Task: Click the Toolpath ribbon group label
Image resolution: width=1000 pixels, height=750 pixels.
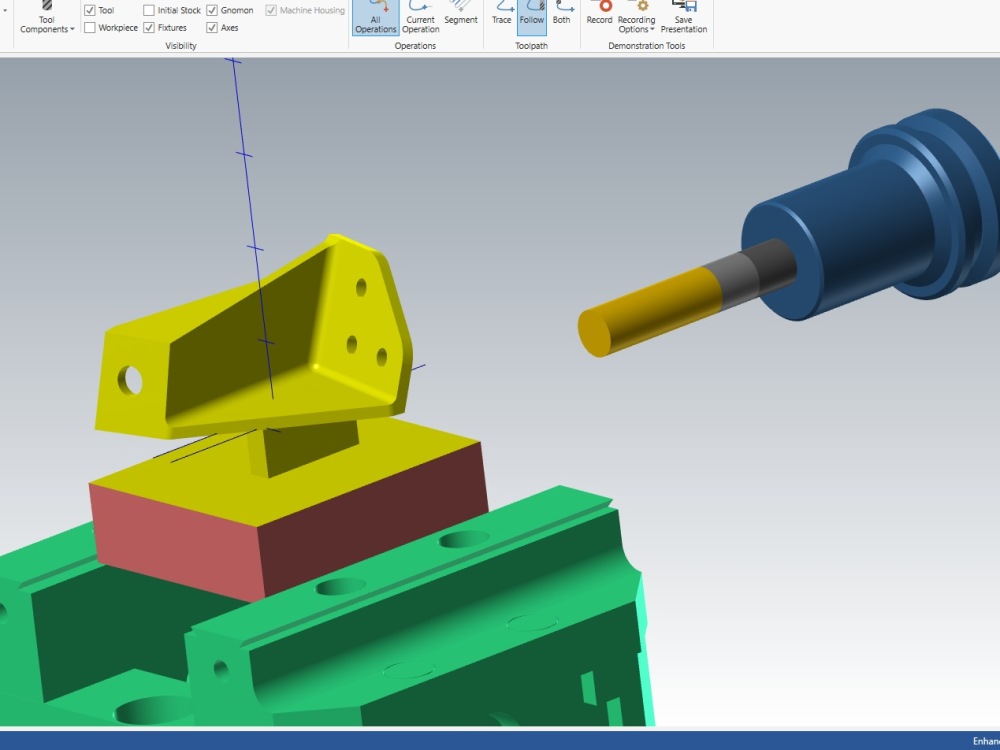Action: pyautogui.click(x=531, y=45)
